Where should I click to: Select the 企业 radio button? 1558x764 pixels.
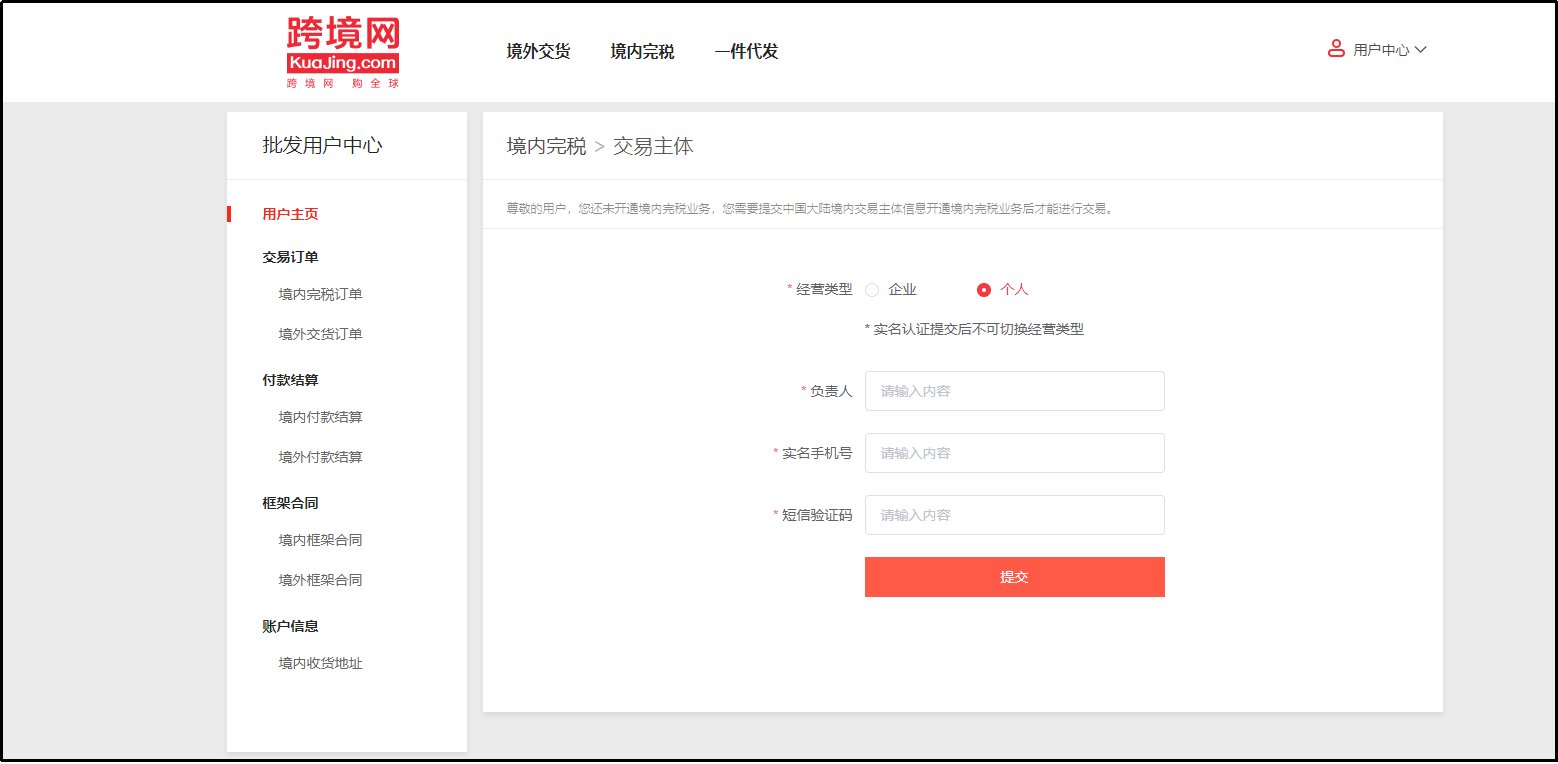coord(872,290)
